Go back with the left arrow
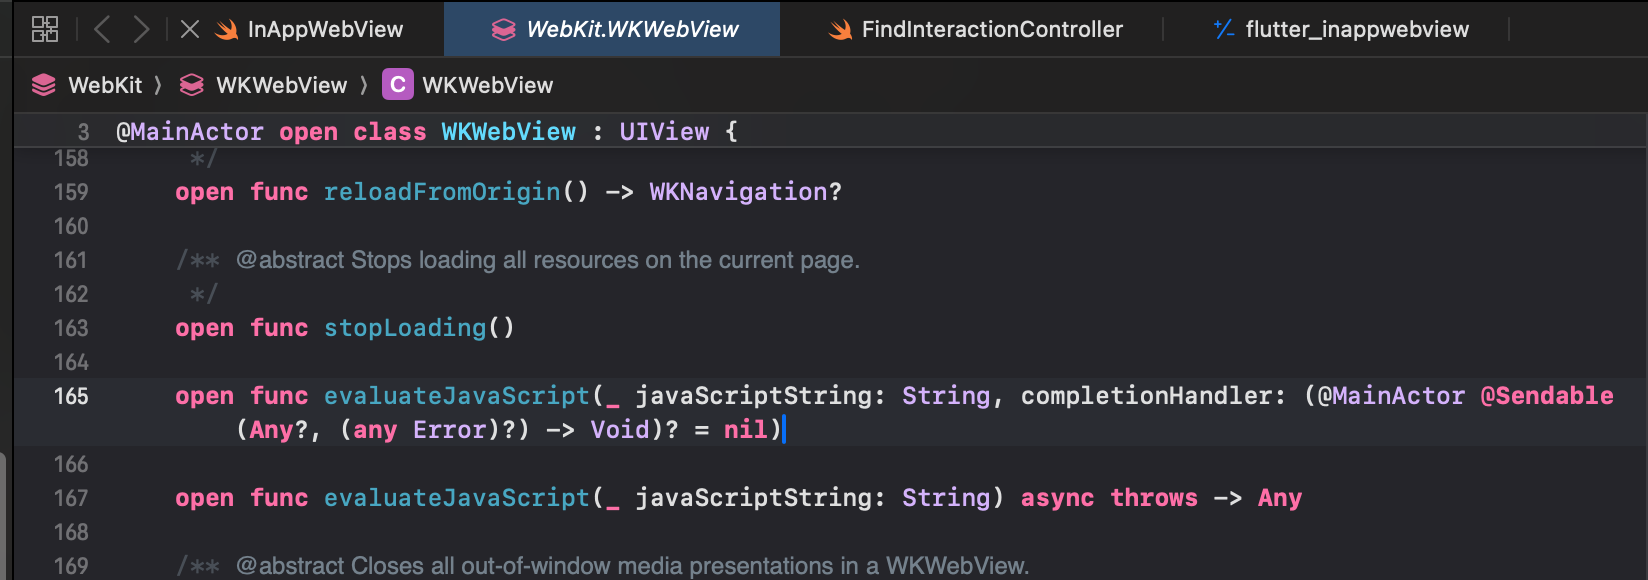The image size is (1648, 580). [x=101, y=29]
